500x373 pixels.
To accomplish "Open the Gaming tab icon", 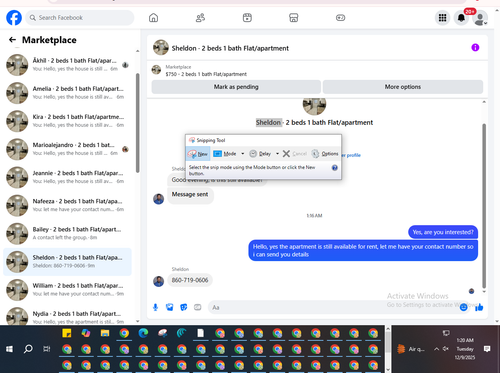I will tap(340, 18).
